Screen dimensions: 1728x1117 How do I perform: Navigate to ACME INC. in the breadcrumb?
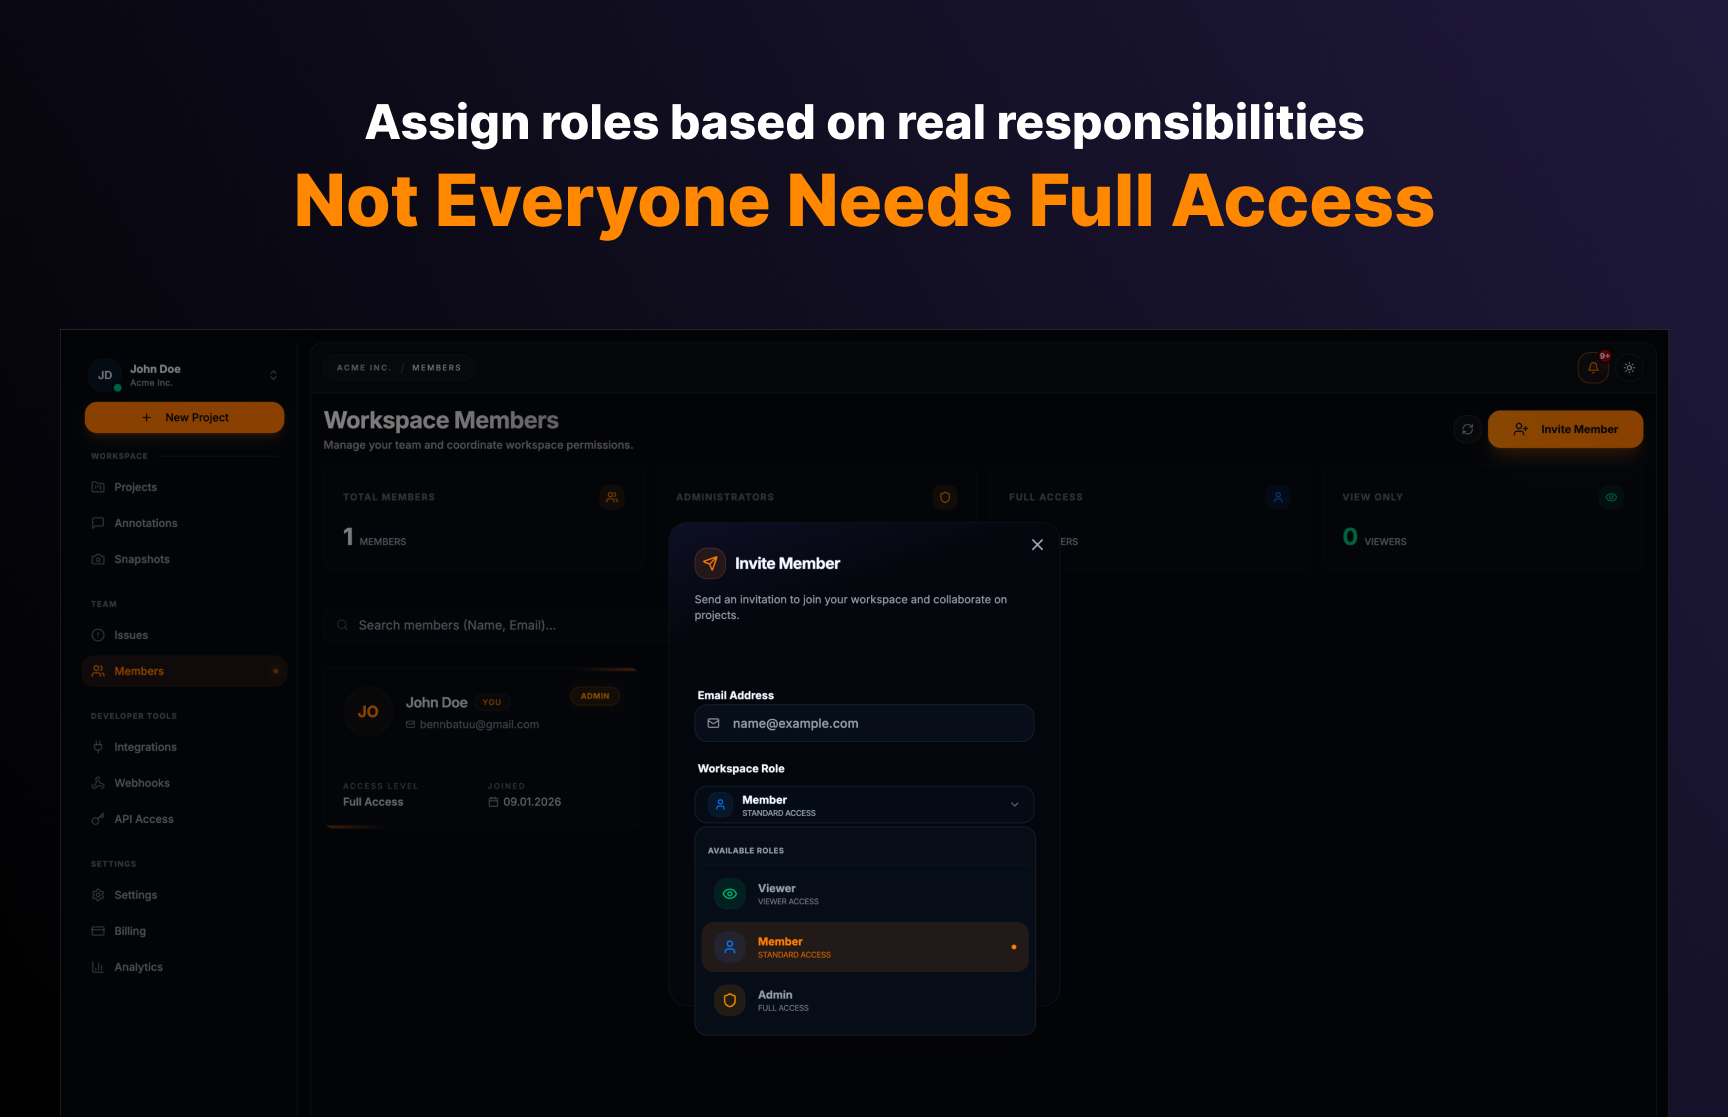tap(363, 368)
